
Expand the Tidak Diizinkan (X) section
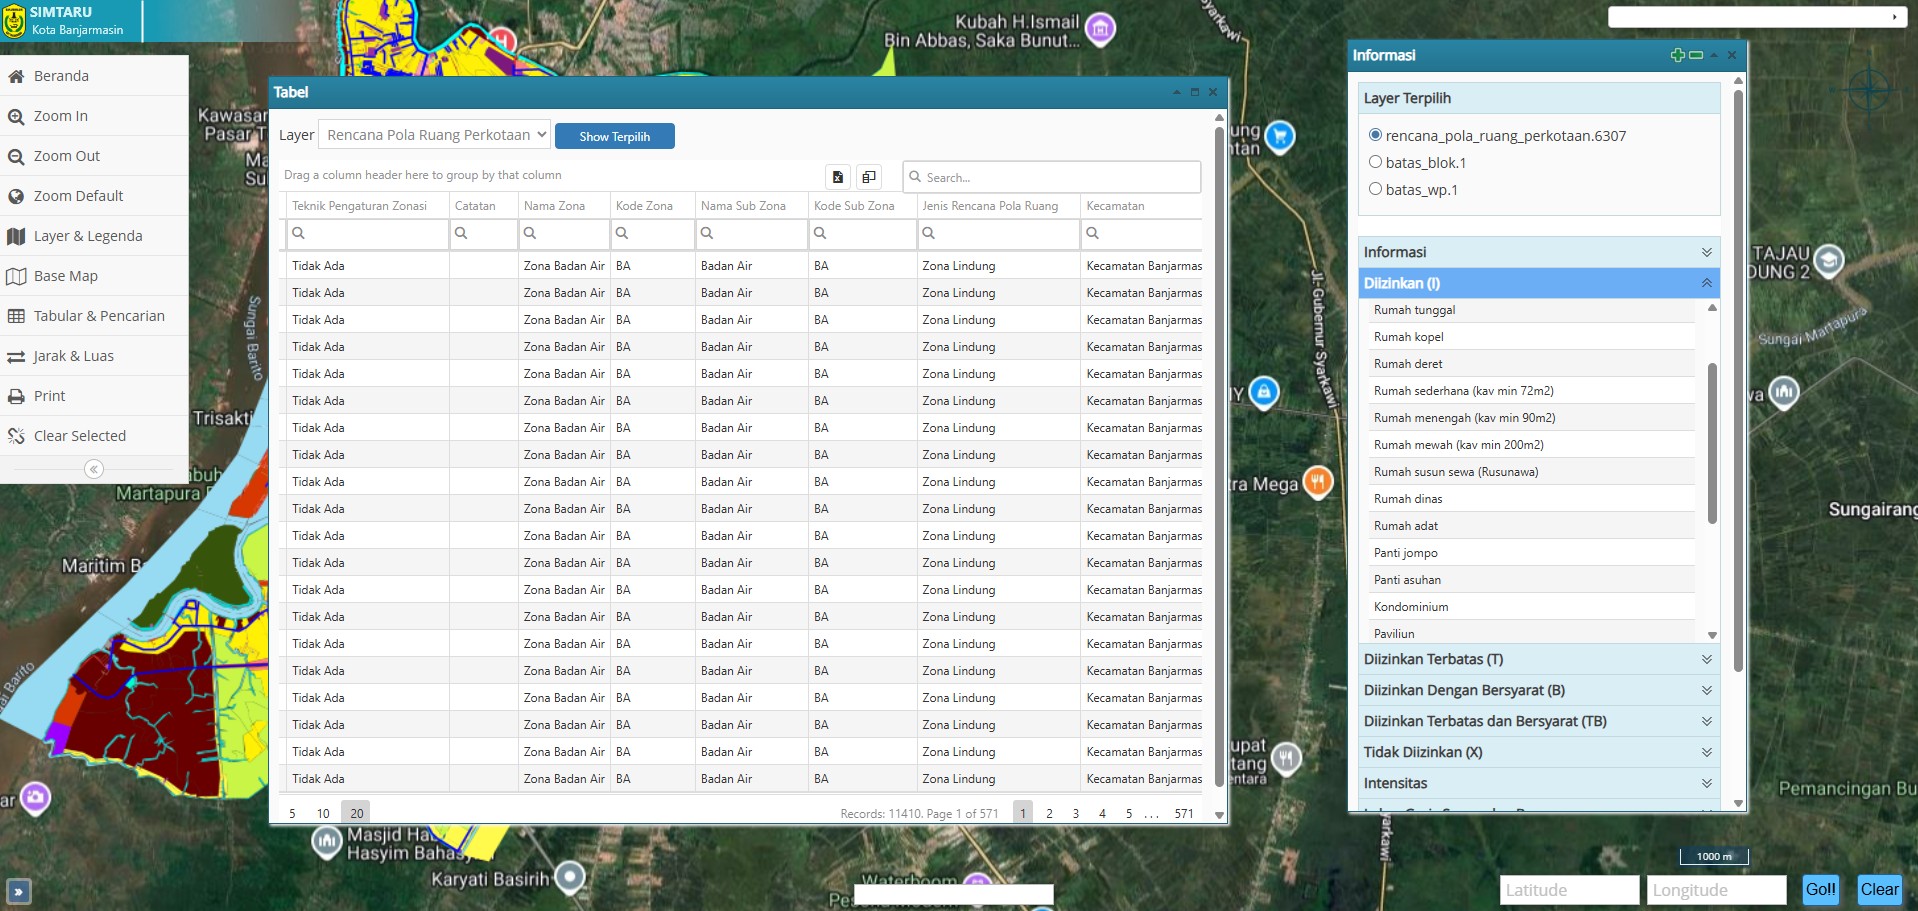point(1538,752)
